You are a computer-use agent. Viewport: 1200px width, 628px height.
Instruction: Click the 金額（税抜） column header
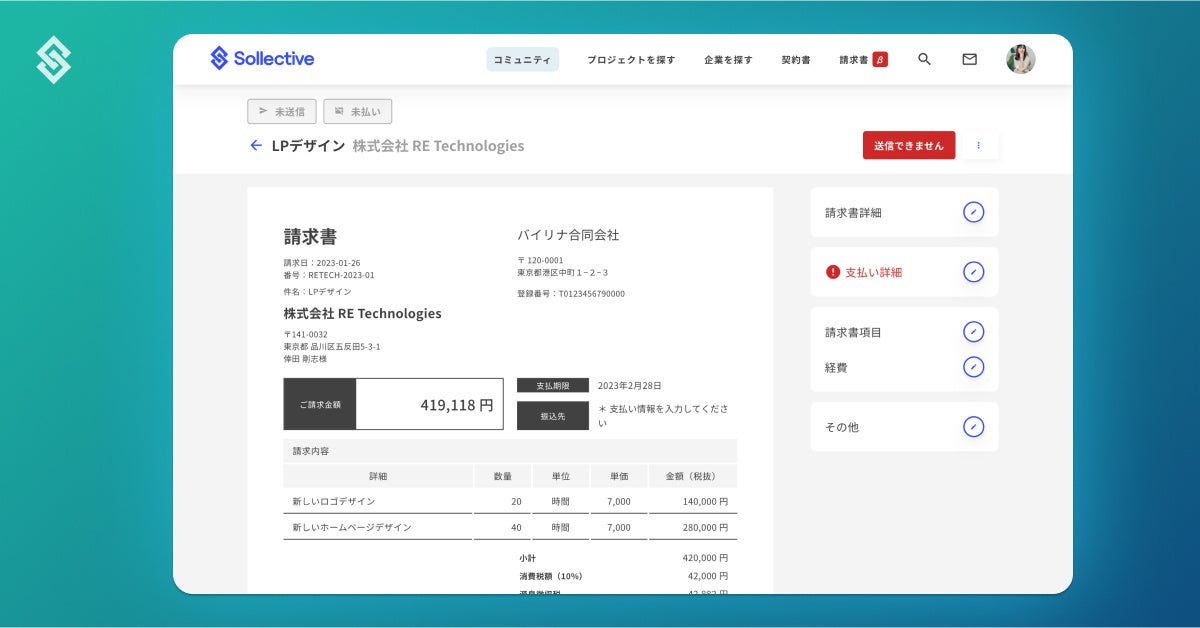[x=693, y=476]
